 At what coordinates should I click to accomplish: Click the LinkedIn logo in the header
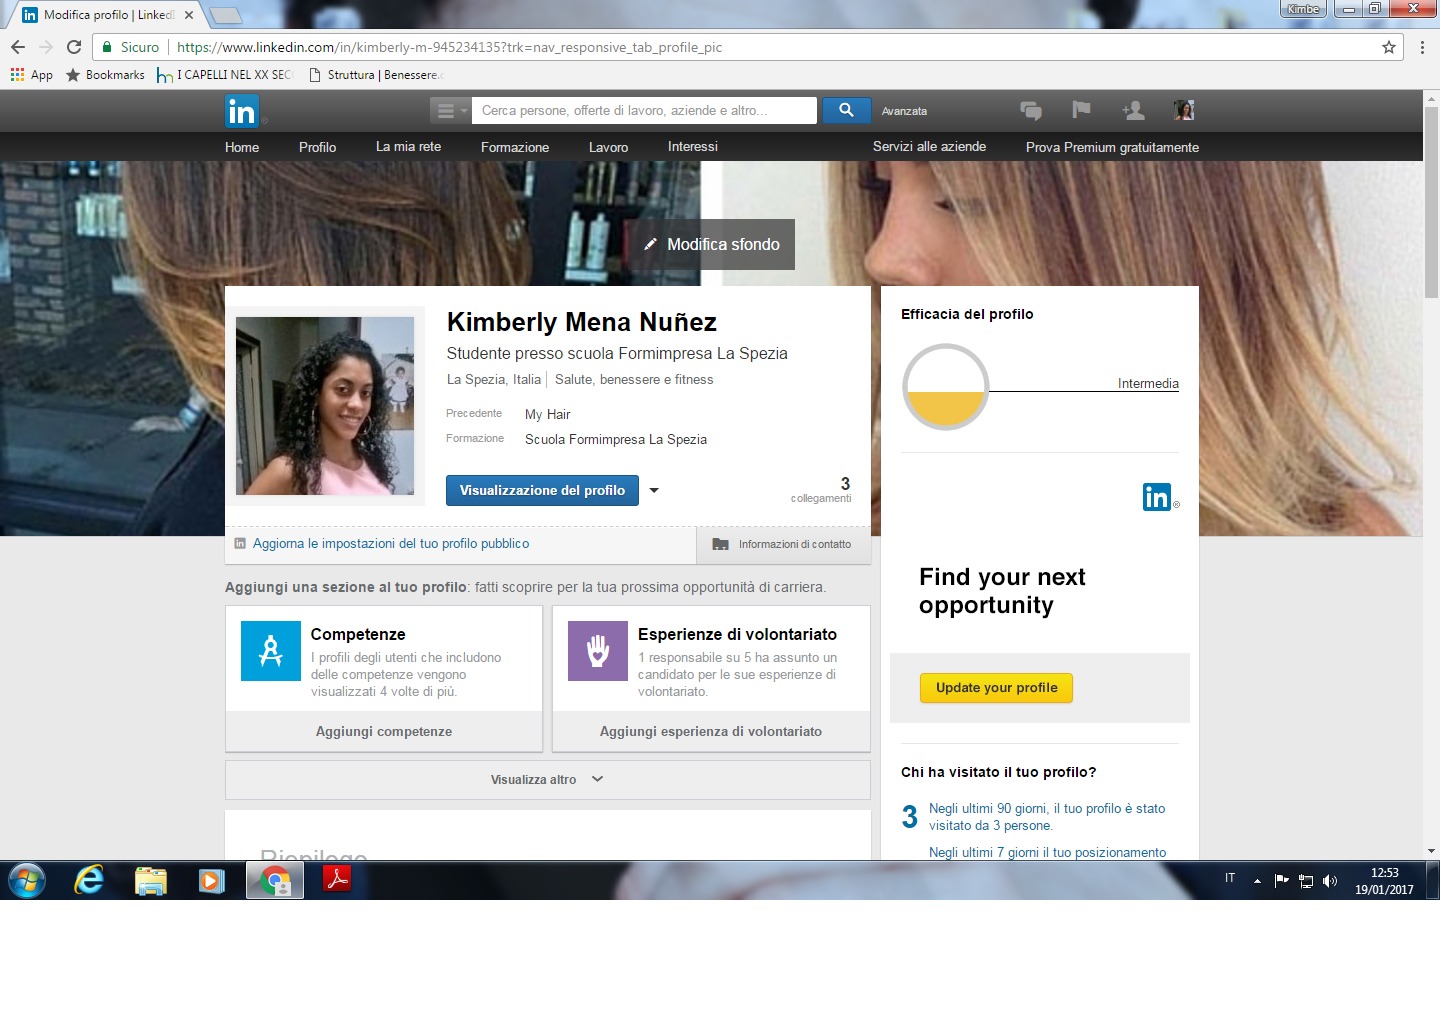point(242,111)
